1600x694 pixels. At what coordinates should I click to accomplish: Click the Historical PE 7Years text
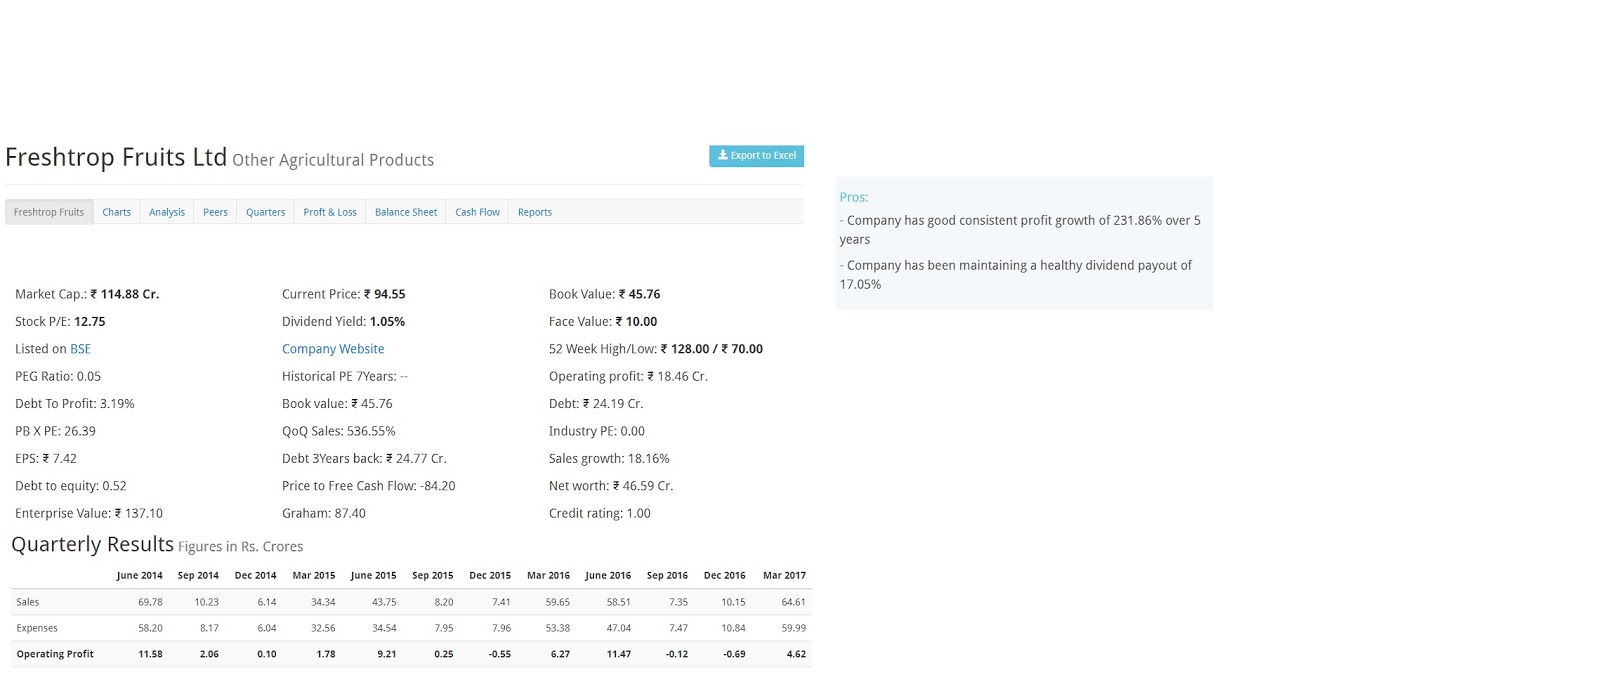[345, 377]
